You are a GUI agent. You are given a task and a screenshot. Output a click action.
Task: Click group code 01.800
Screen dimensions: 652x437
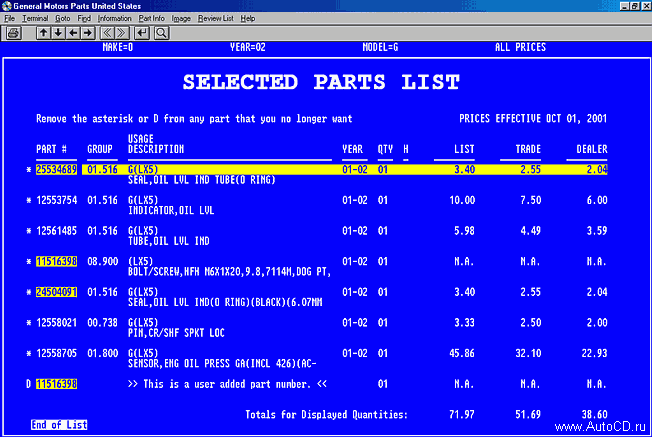click(x=102, y=353)
